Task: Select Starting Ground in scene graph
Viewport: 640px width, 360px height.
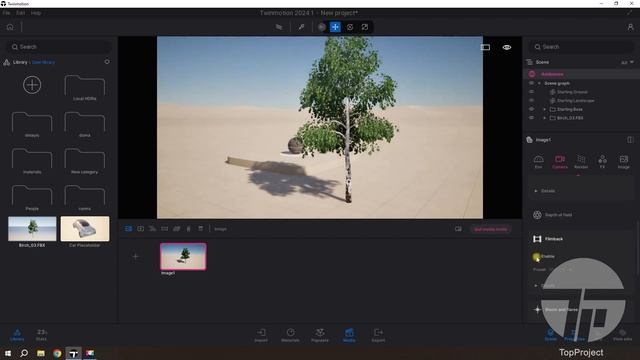Action: point(572,92)
